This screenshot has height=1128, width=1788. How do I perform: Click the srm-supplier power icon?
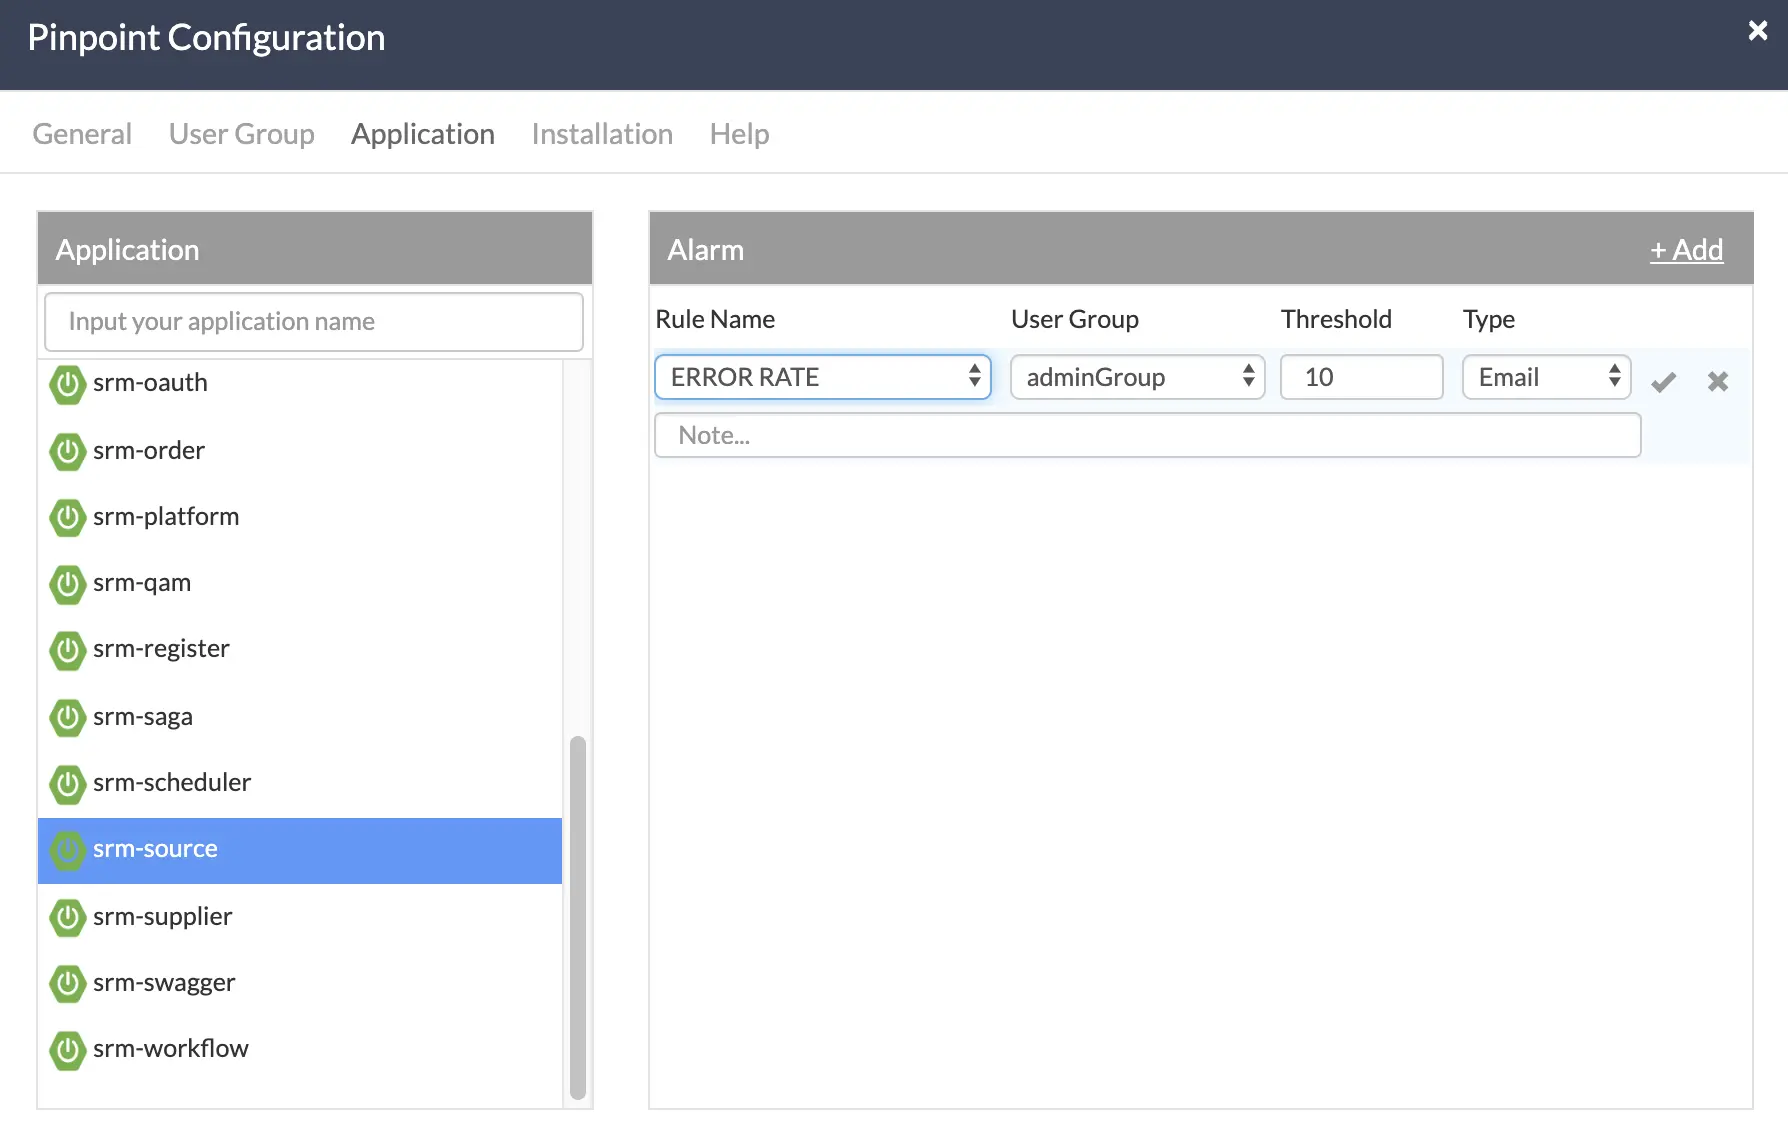click(67, 918)
